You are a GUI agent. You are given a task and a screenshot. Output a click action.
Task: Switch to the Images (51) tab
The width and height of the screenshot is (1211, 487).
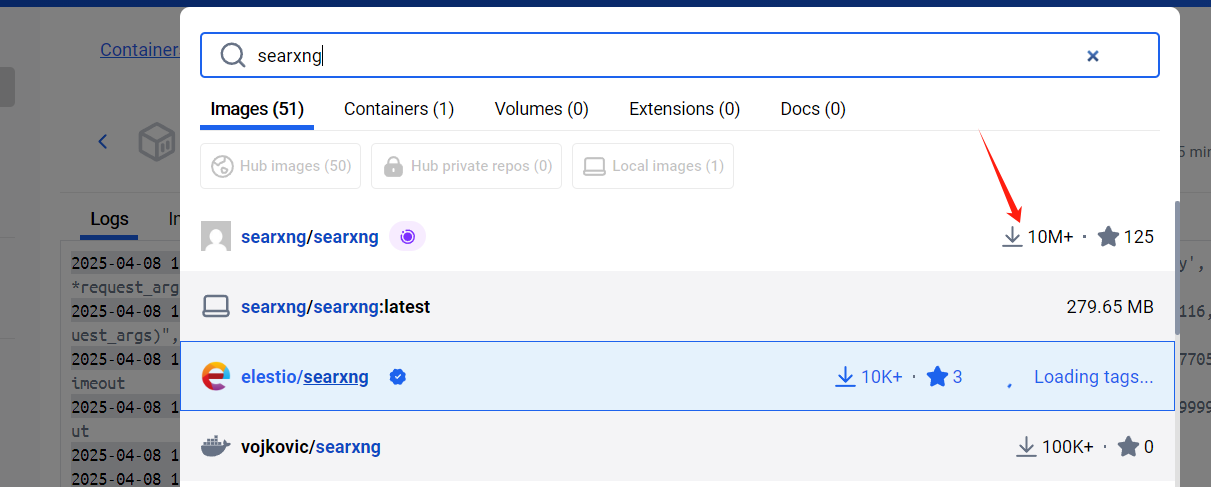pos(257,109)
